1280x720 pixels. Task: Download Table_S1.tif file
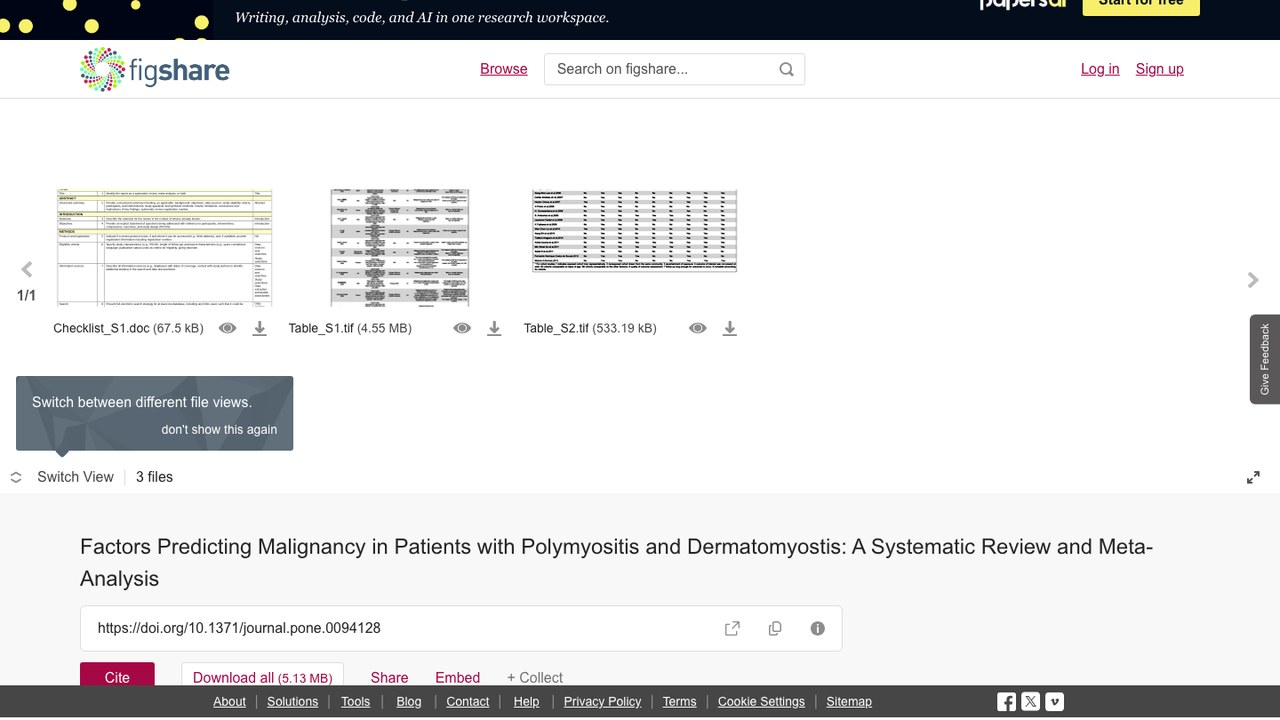tap(494, 328)
